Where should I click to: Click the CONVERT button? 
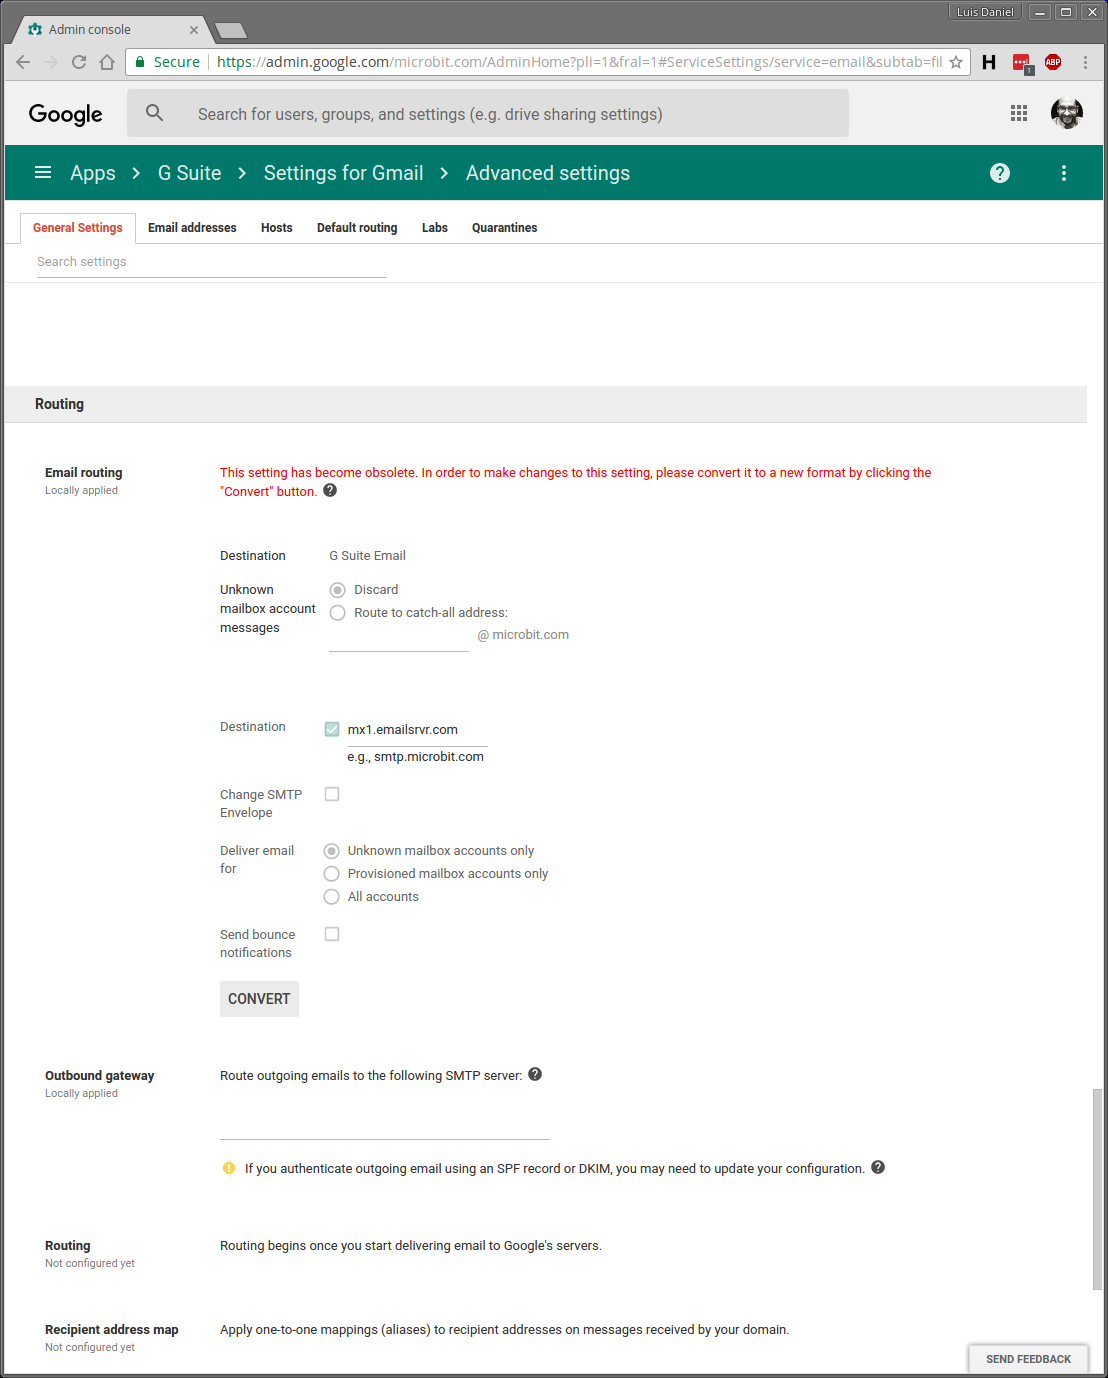[x=259, y=999]
